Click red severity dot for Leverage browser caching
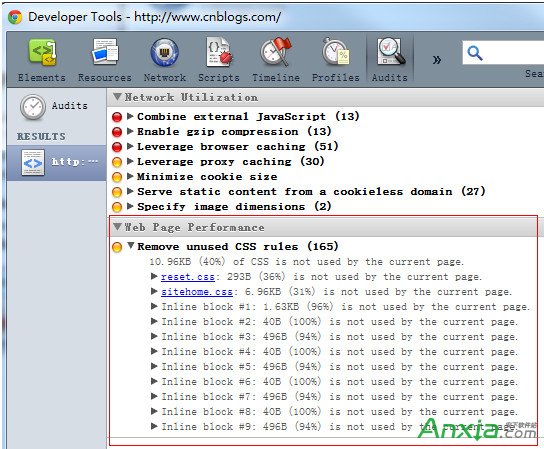The image size is (544, 449). pos(117,147)
